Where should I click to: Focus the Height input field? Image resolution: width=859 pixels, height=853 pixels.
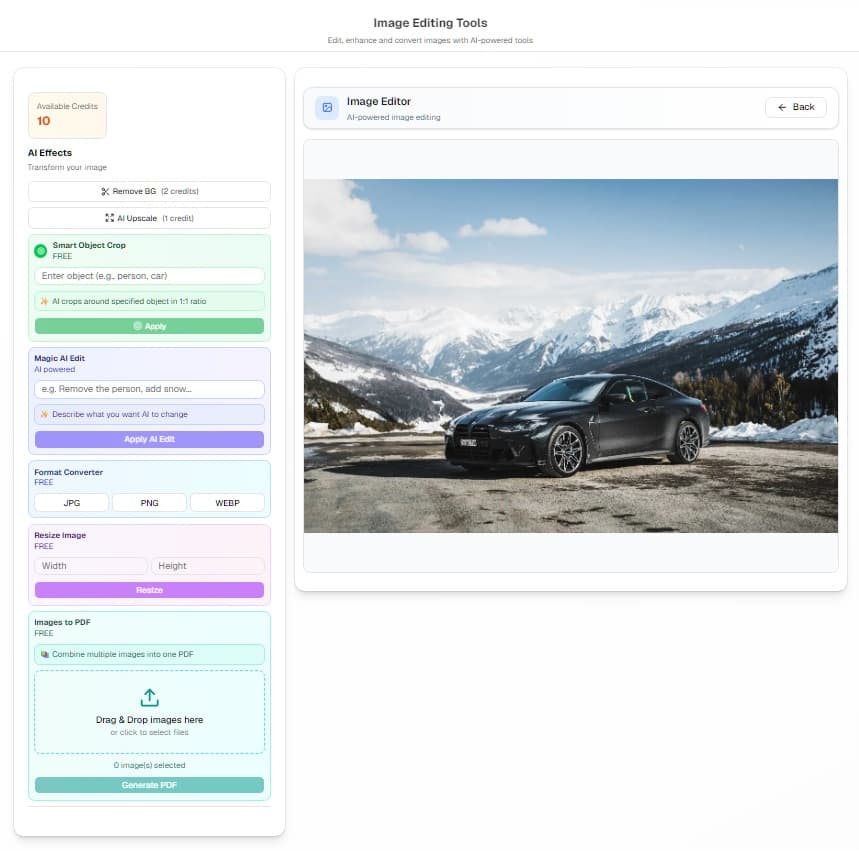click(x=208, y=566)
